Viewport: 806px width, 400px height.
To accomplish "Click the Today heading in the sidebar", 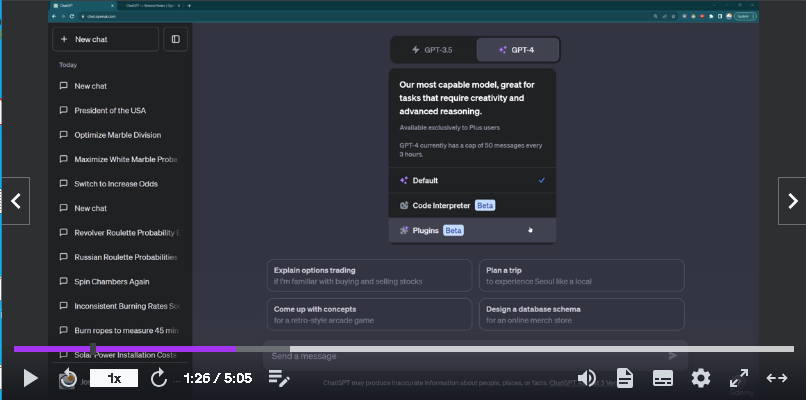I will pos(68,65).
